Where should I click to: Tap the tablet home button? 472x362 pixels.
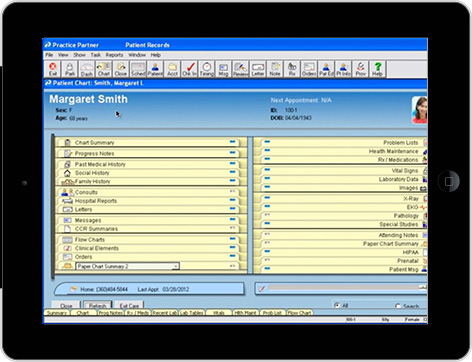pos(449,181)
